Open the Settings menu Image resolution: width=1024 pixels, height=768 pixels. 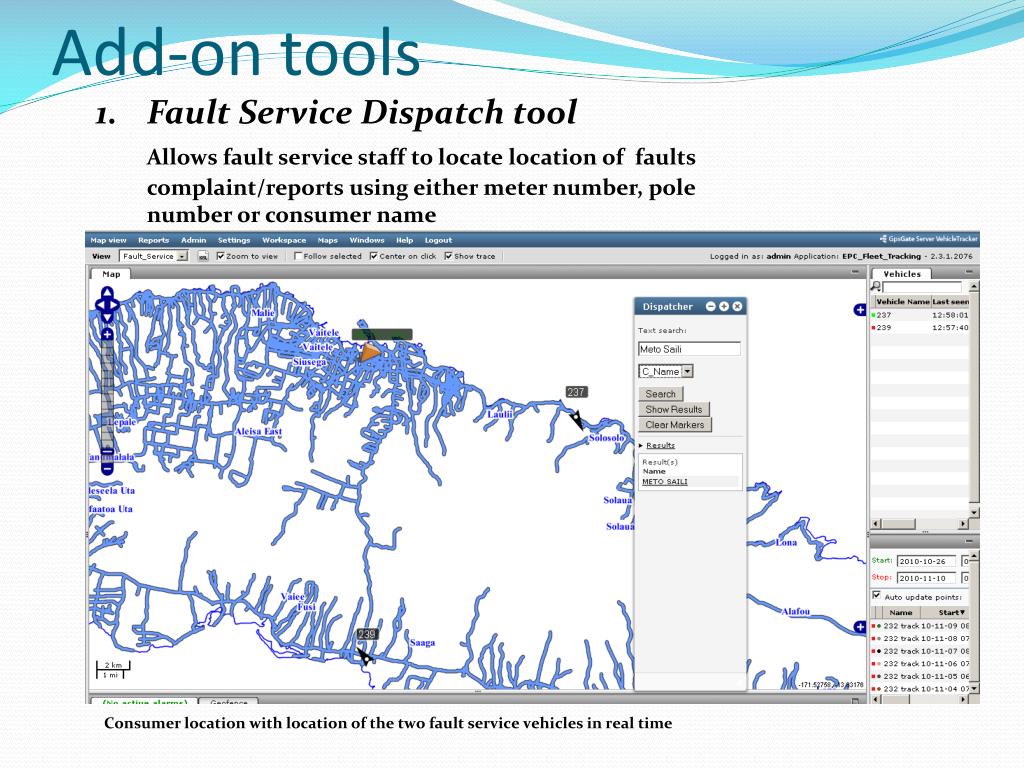pyautogui.click(x=234, y=240)
